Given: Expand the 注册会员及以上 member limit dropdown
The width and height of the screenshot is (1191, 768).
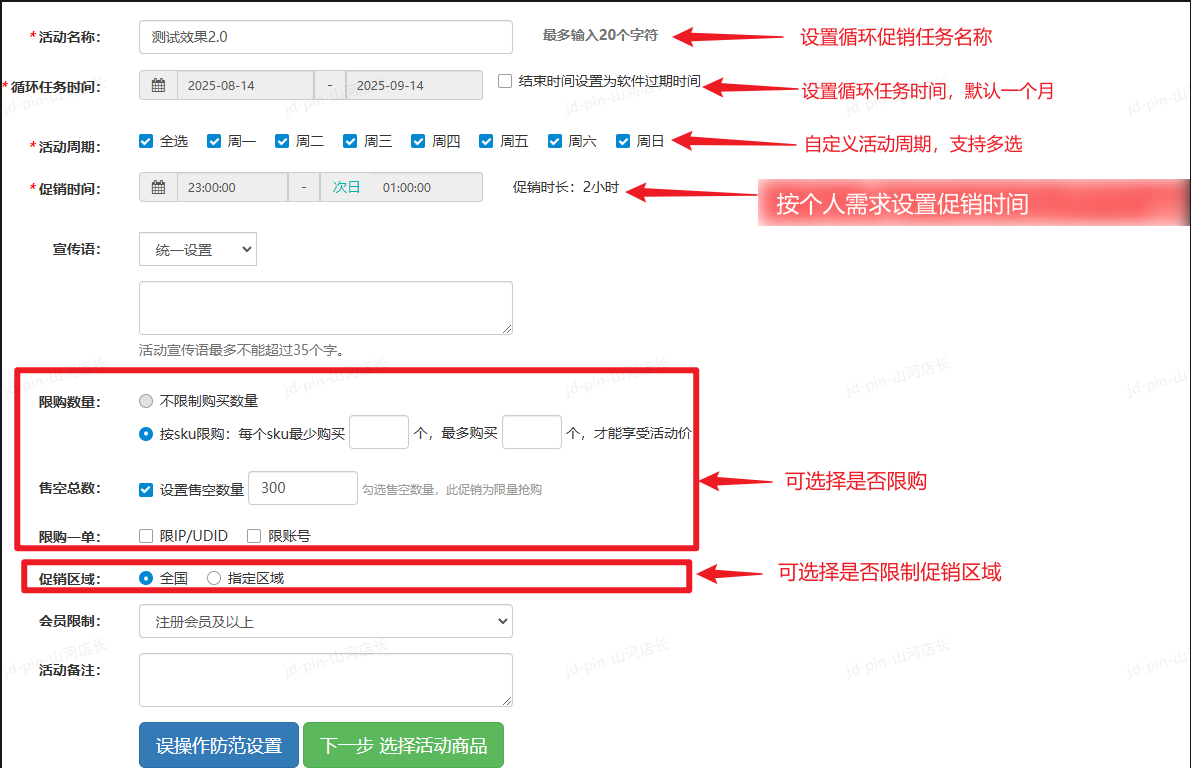Looking at the screenshot, I should pyautogui.click(x=325, y=621).
